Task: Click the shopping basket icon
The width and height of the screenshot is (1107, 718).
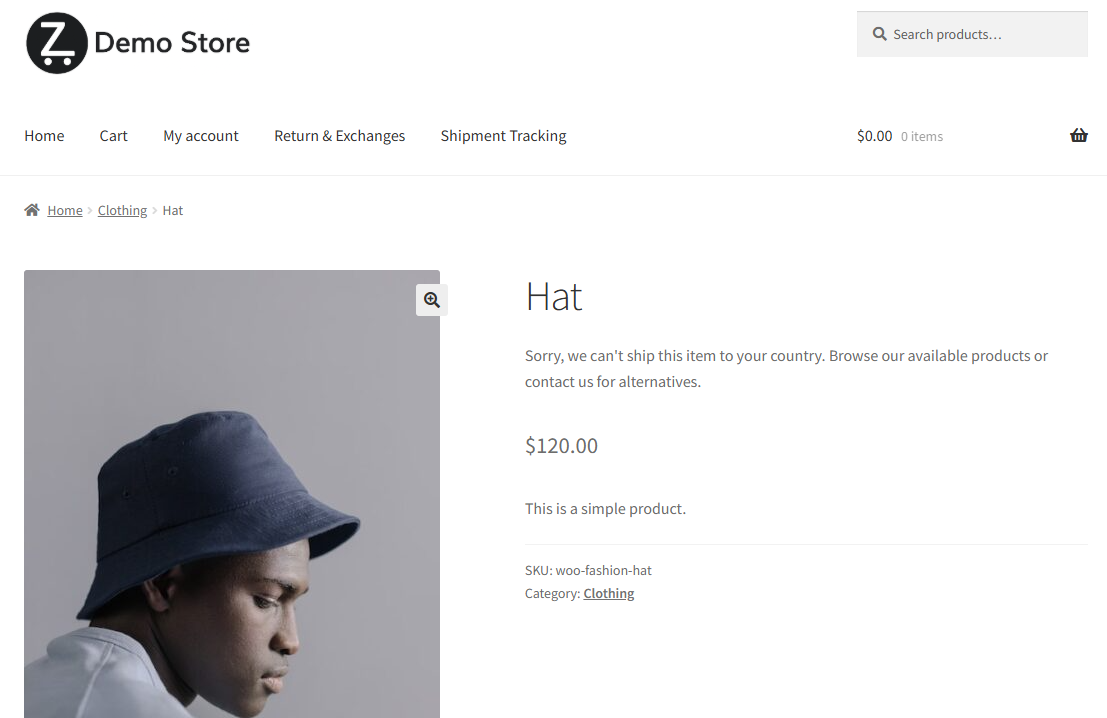Action: coord(1079,136)
